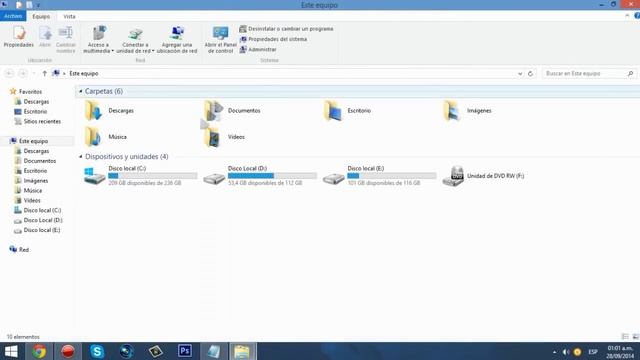
Task: Open Vídeos in navigation tree
Action: (28, 200)
